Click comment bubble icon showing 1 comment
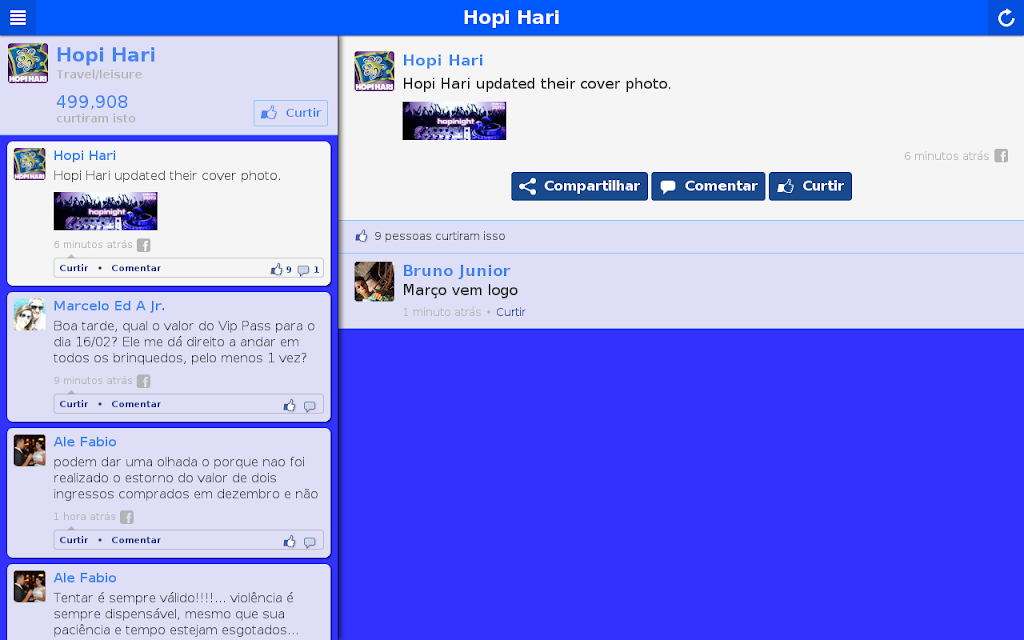This screenshot has width=1024, height=640. 303,270
